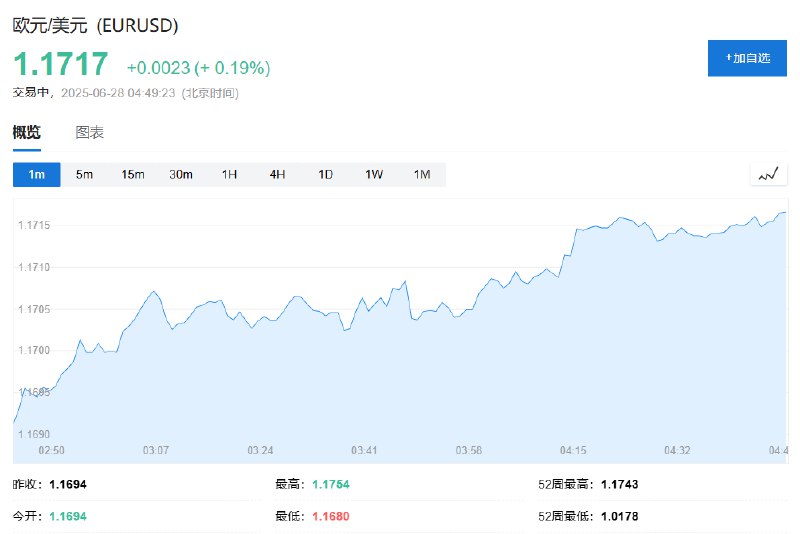Select the 4H timeframe

tap(278, 174)
